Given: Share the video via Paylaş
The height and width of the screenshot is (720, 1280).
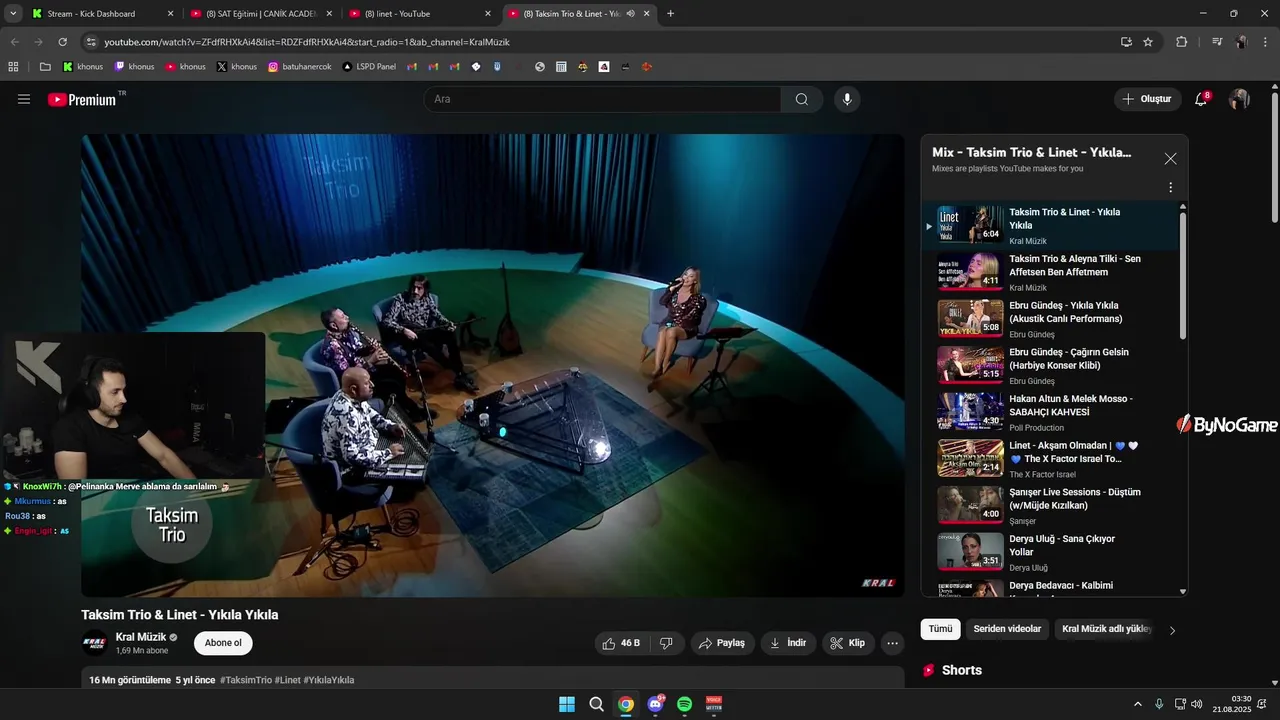Looking at the screenshot, I should point(723,643).
